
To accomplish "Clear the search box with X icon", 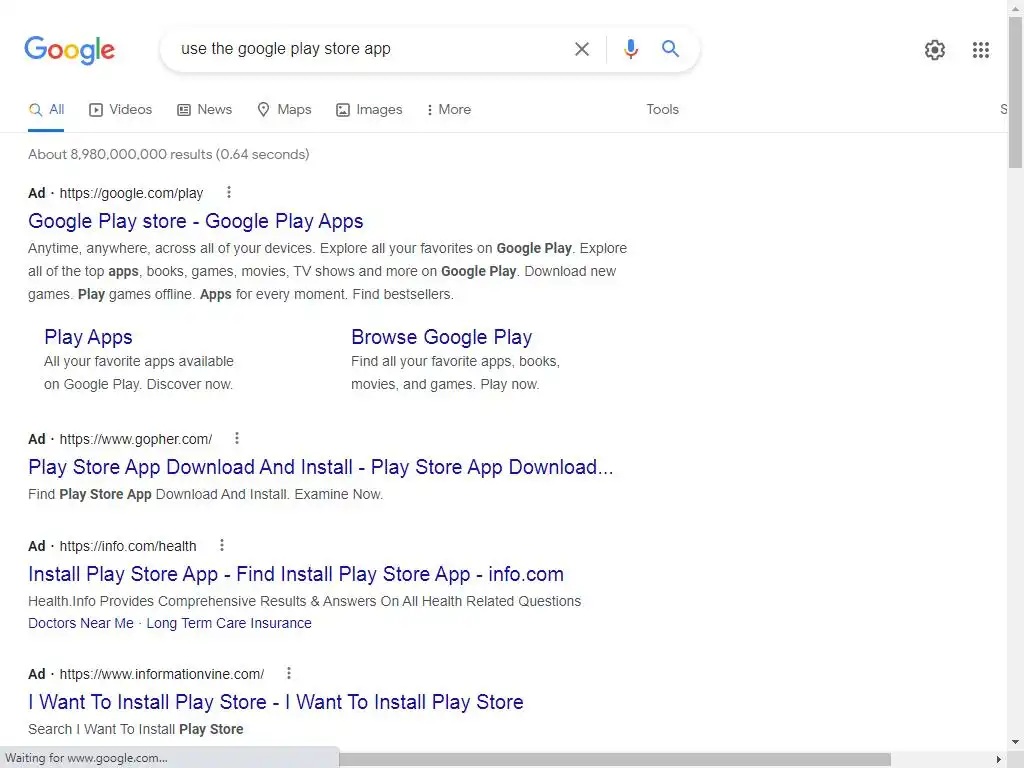I will [x=582, y=49].
